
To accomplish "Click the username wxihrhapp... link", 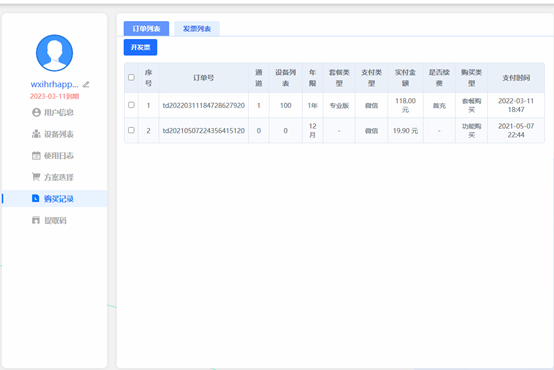I will click(54, 84).
